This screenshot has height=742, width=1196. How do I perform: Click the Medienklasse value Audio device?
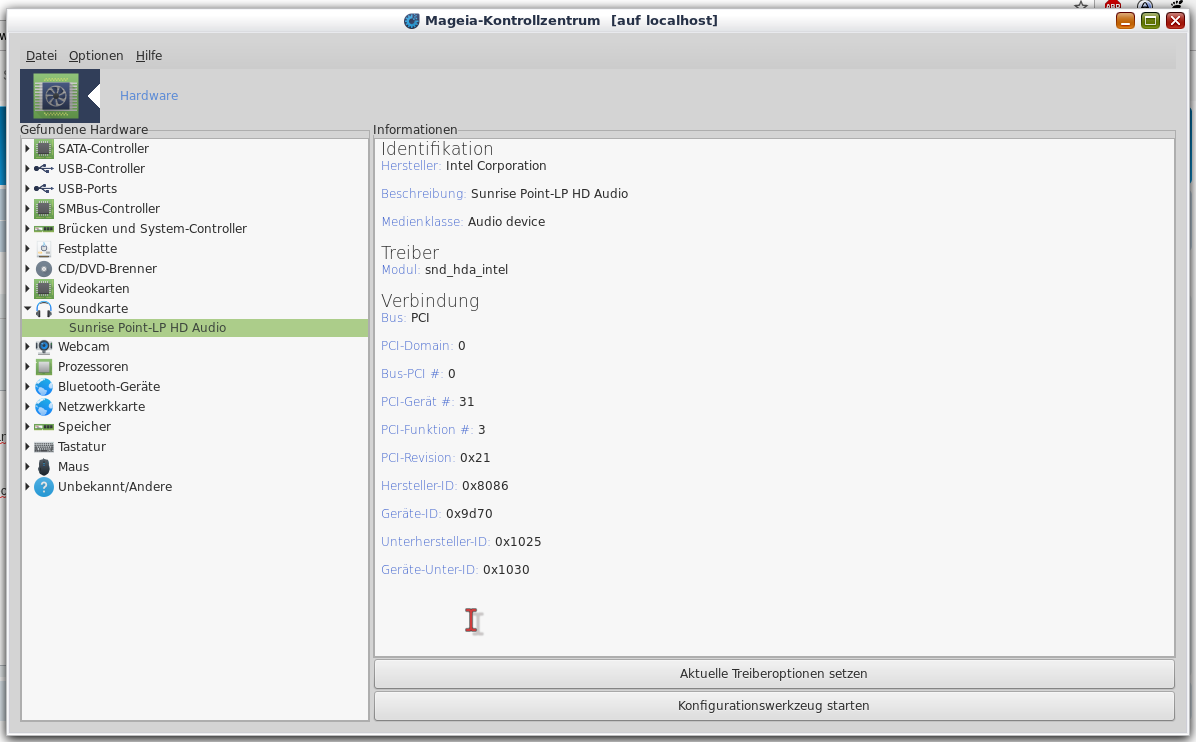coord(506,222)
